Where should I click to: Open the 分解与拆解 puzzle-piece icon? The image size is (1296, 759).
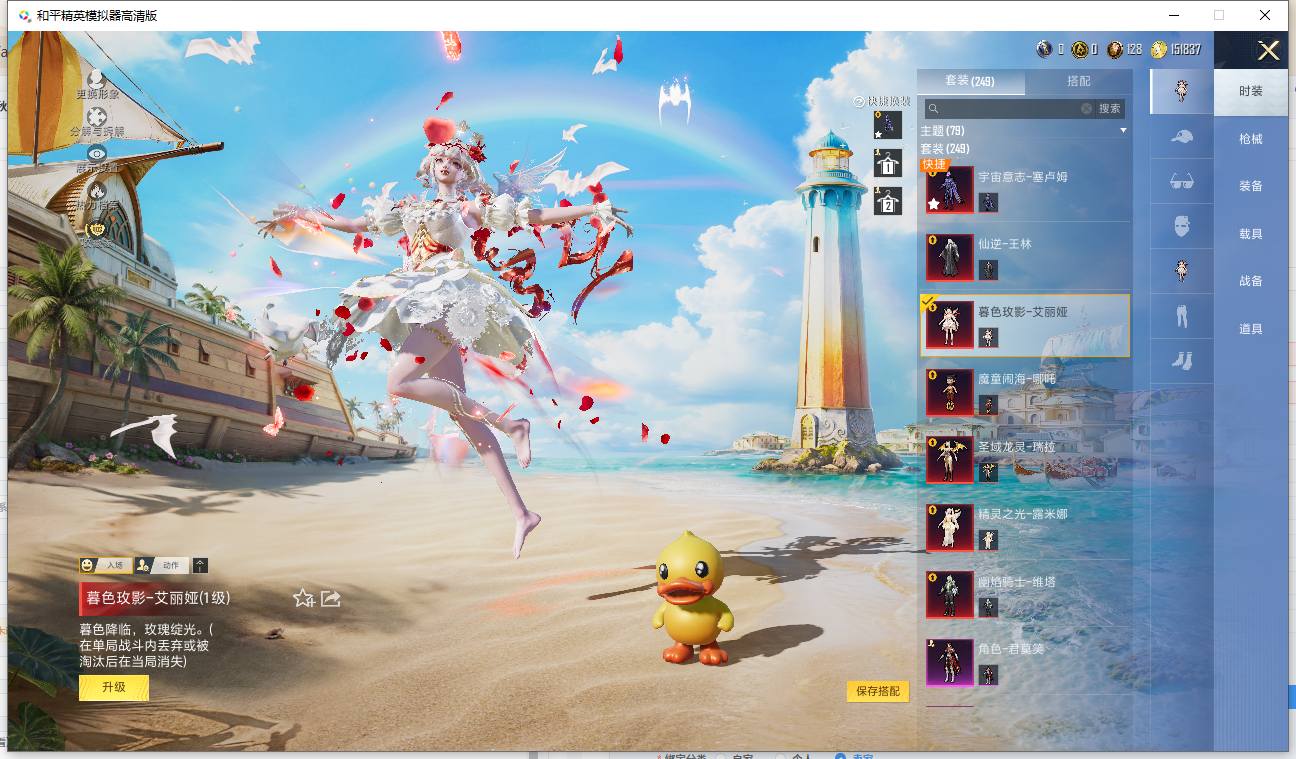(97, 117)
